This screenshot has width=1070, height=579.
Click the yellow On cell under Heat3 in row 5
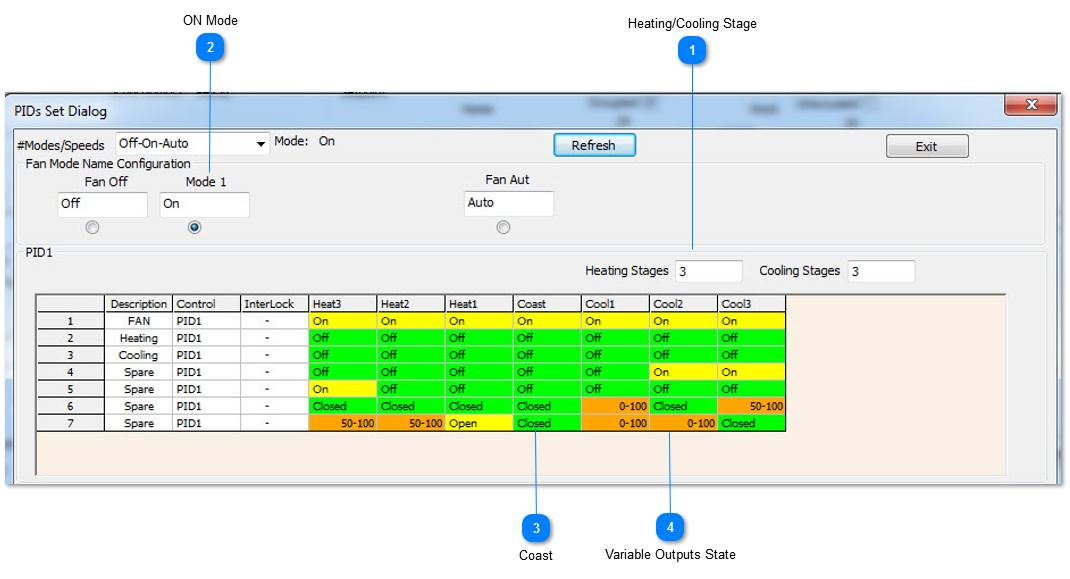pos(343,389)
